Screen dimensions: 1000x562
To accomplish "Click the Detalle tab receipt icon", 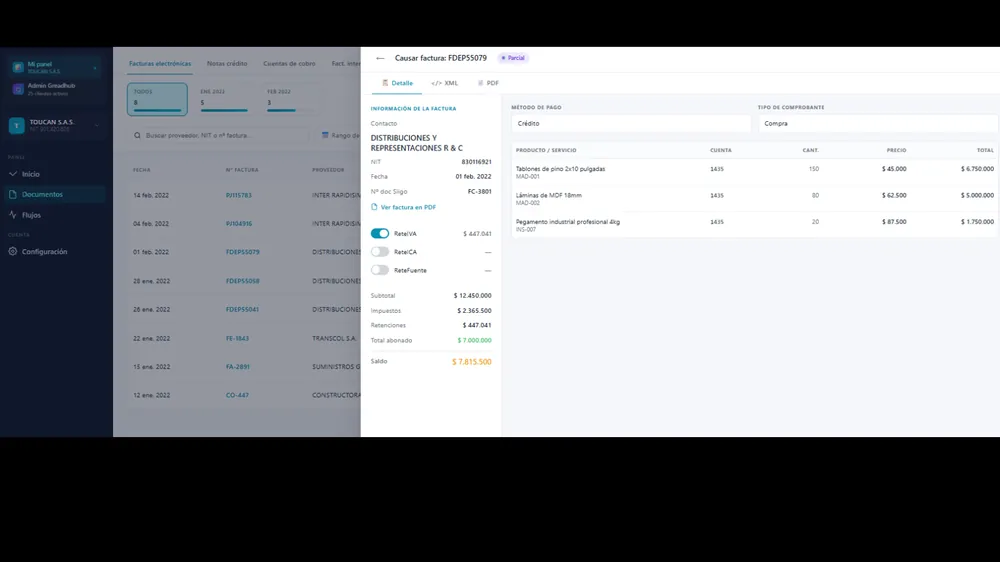I will coord(385,83).
